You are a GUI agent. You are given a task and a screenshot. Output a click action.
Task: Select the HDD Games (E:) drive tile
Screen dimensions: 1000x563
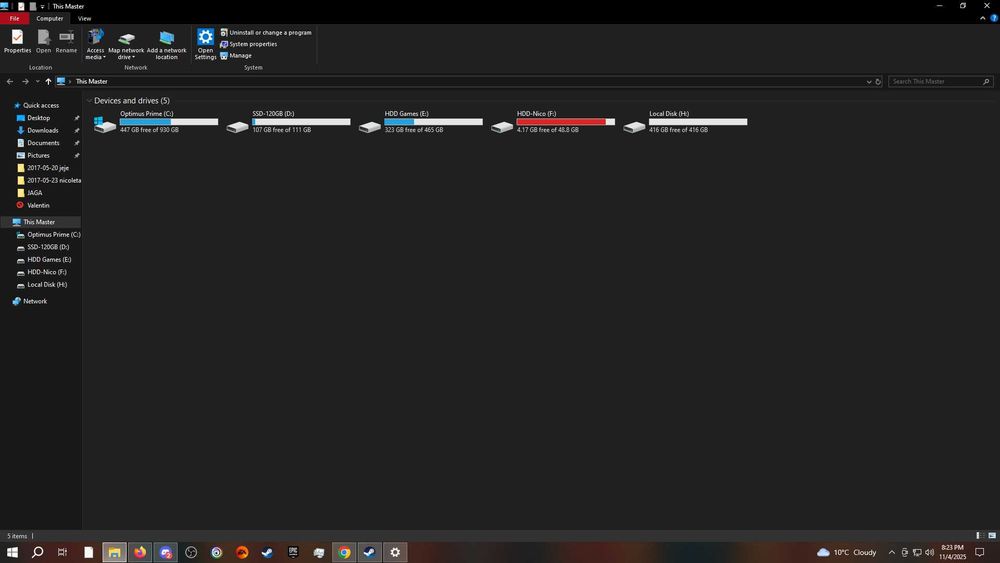(x=420, y=121)
